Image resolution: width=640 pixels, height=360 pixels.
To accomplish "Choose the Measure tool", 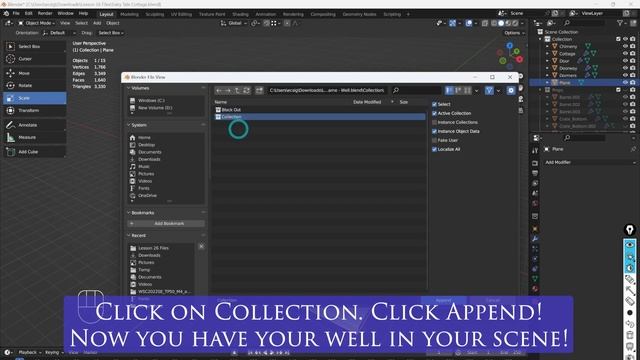I will [35, 138].
